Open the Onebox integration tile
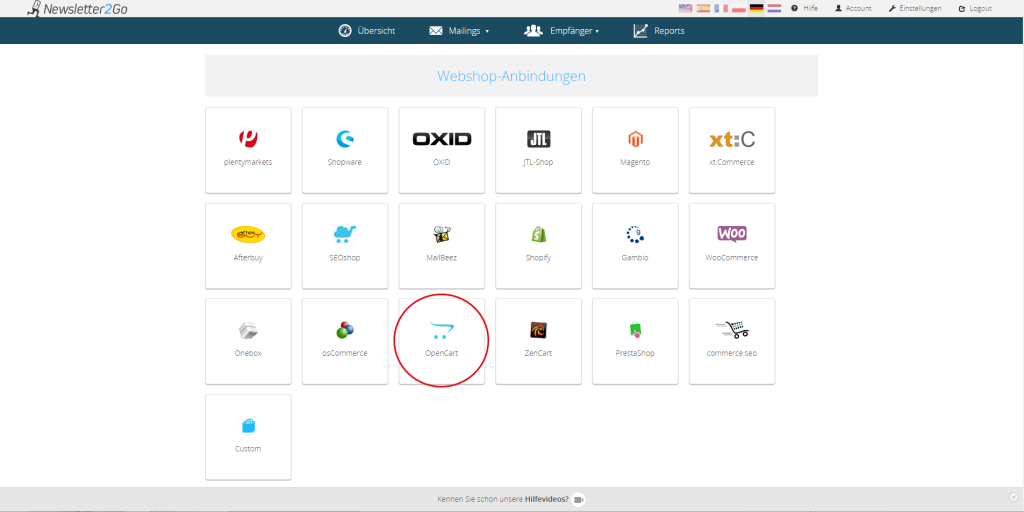This screenshot has height=512, width=1024. (x=248, y=341)
